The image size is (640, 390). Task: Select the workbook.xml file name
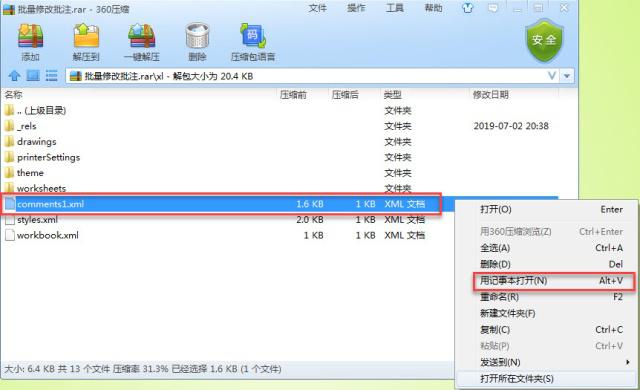click(x=48, y=235)
